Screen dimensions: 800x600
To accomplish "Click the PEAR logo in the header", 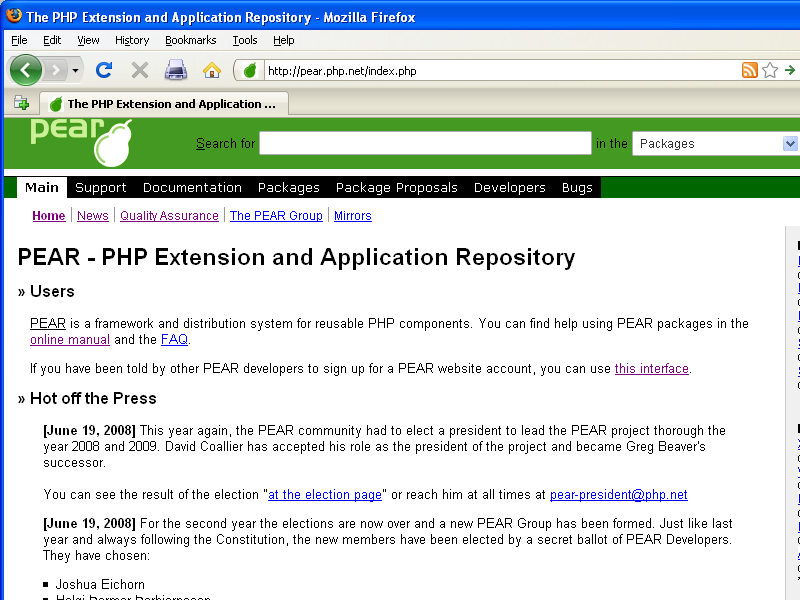I will [81, 142].
